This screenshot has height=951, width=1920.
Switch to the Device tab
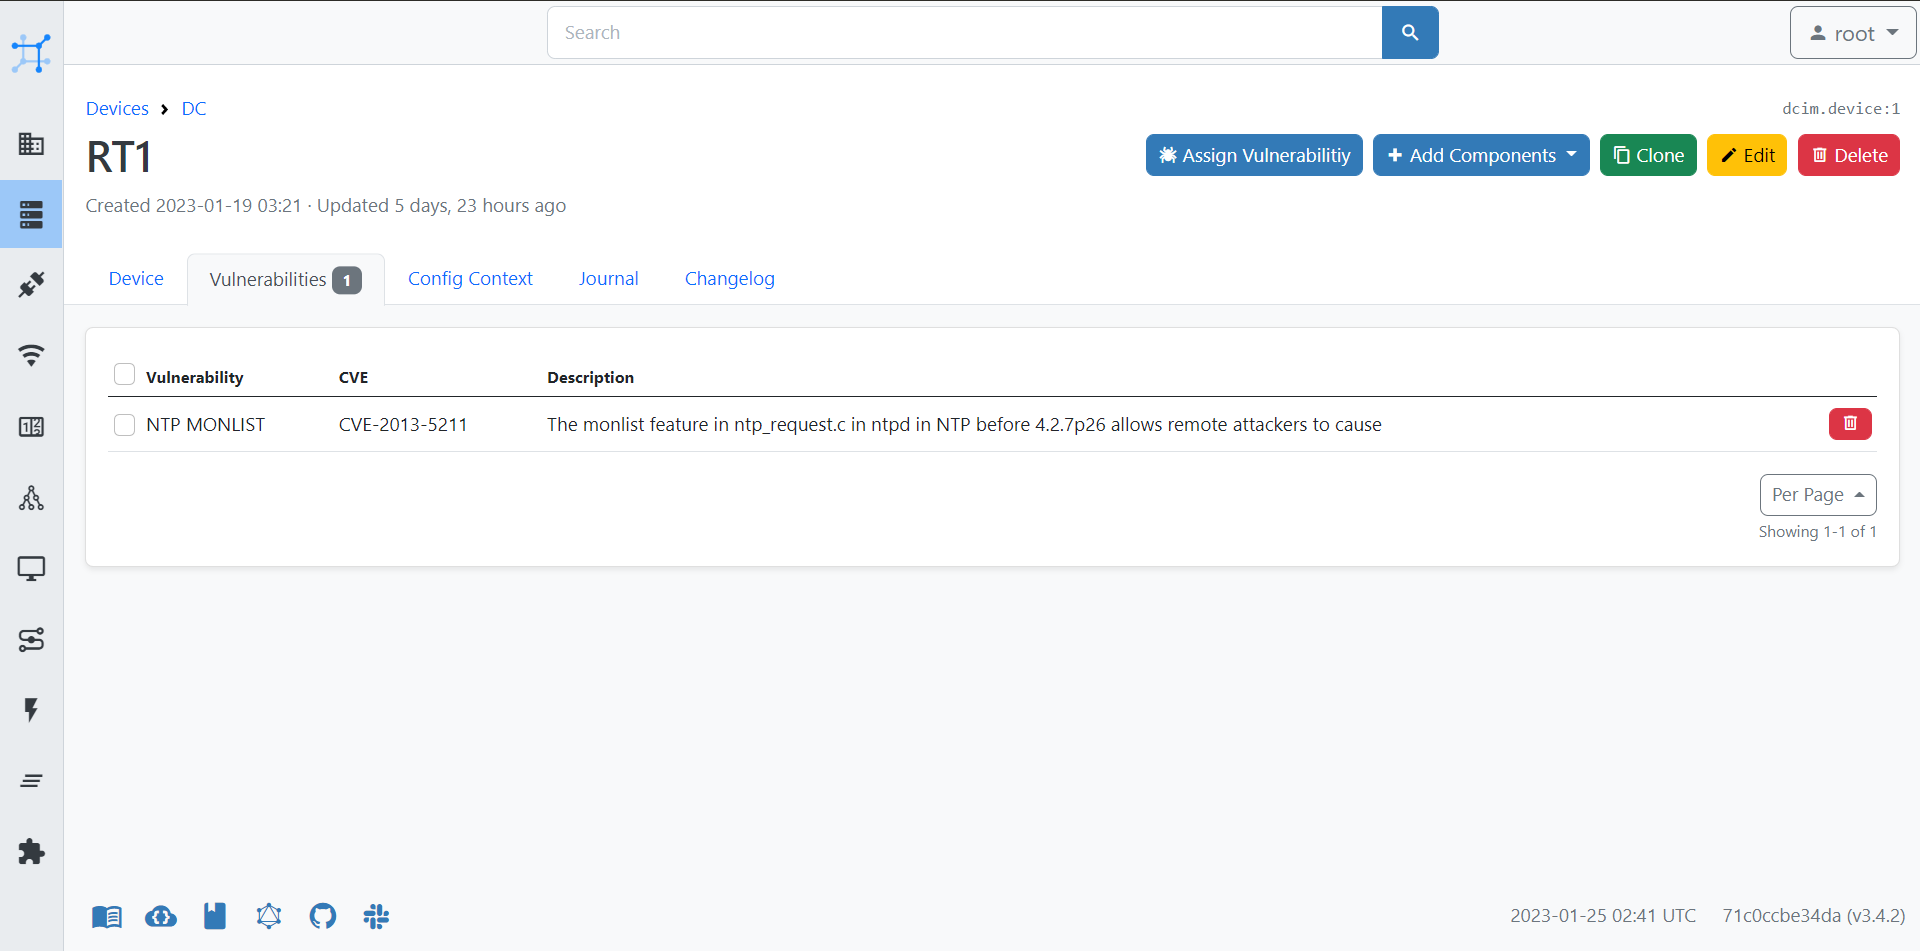(x=136, y=279)
